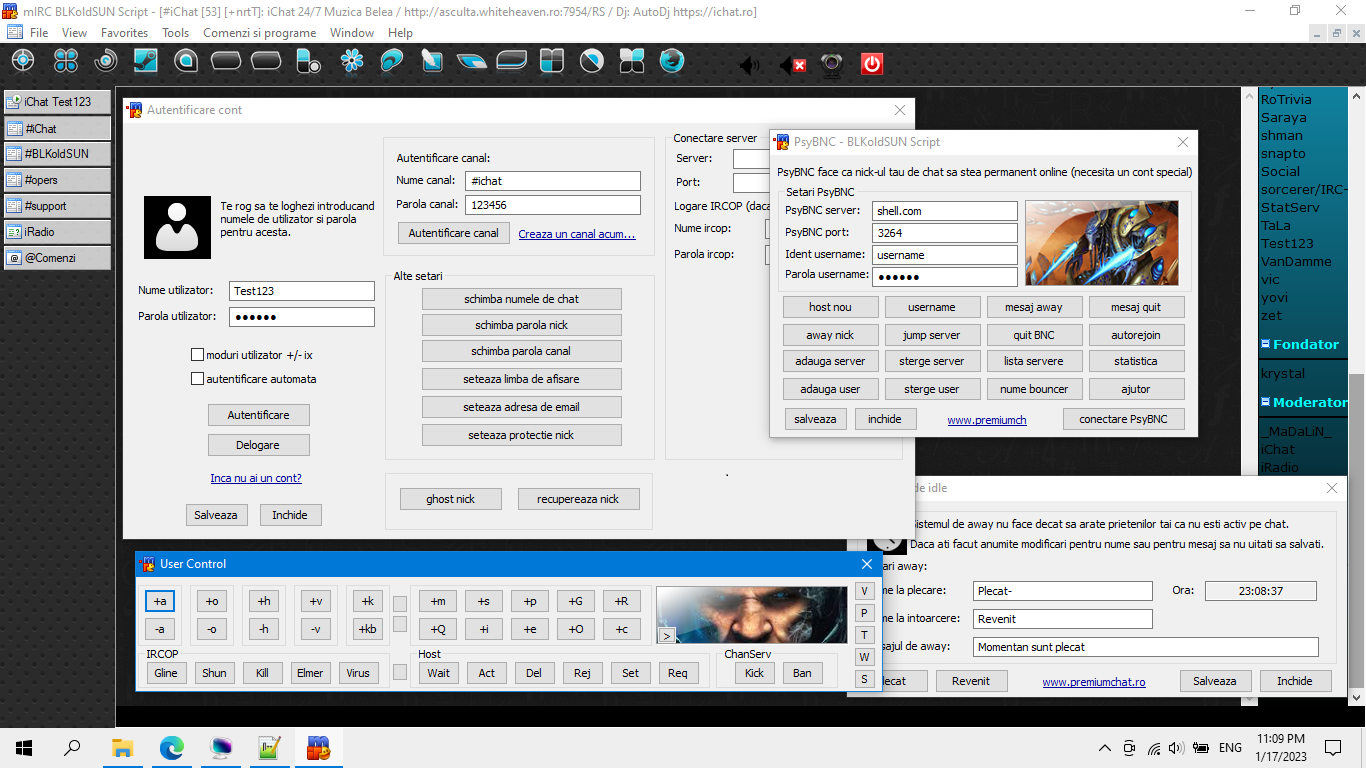Click the Firefox globe icon in the toolbar
This screenshot has width=1366, height=768.
[672, 62]
